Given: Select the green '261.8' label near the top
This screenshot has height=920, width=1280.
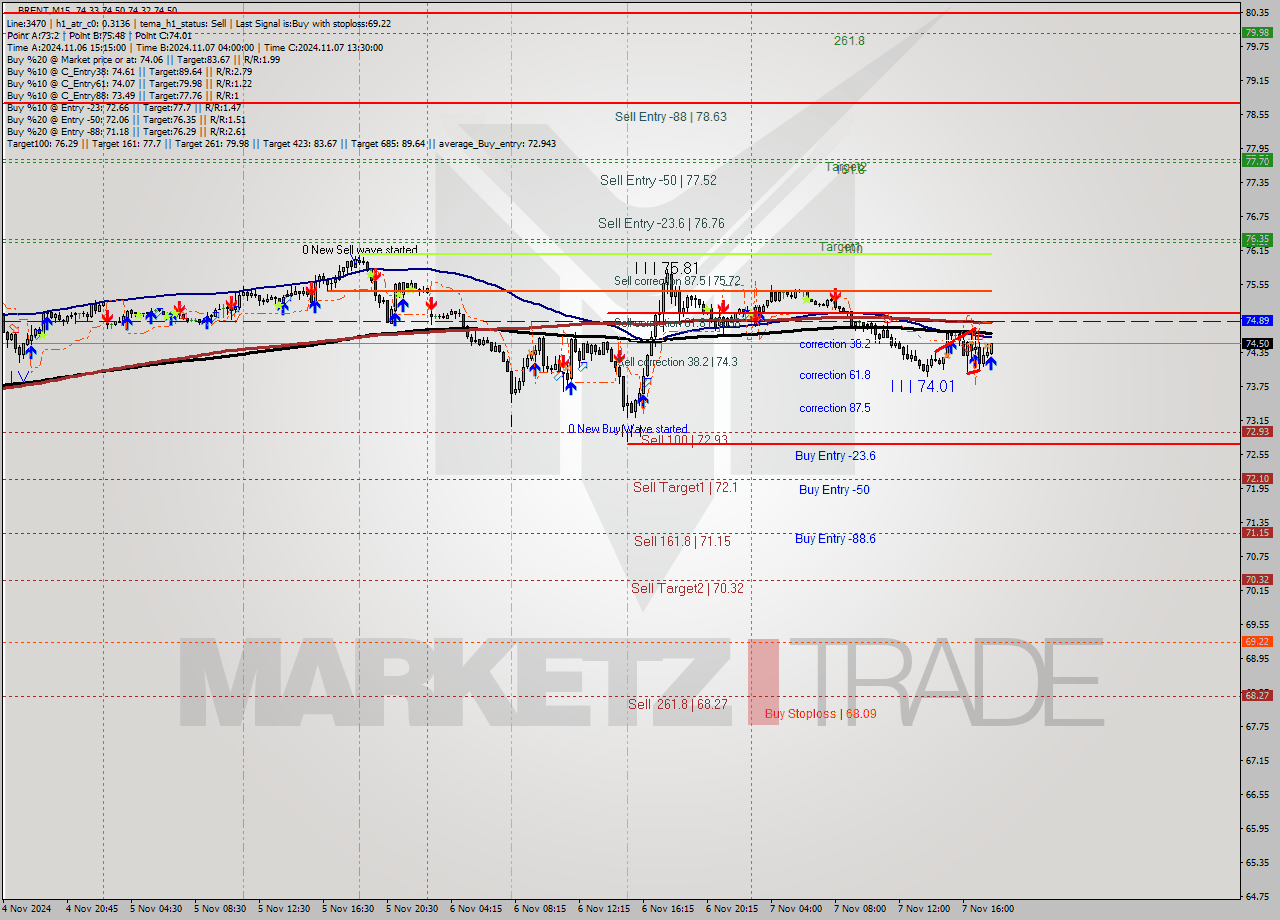Looking at the screenshot, I should coord(849,41).
